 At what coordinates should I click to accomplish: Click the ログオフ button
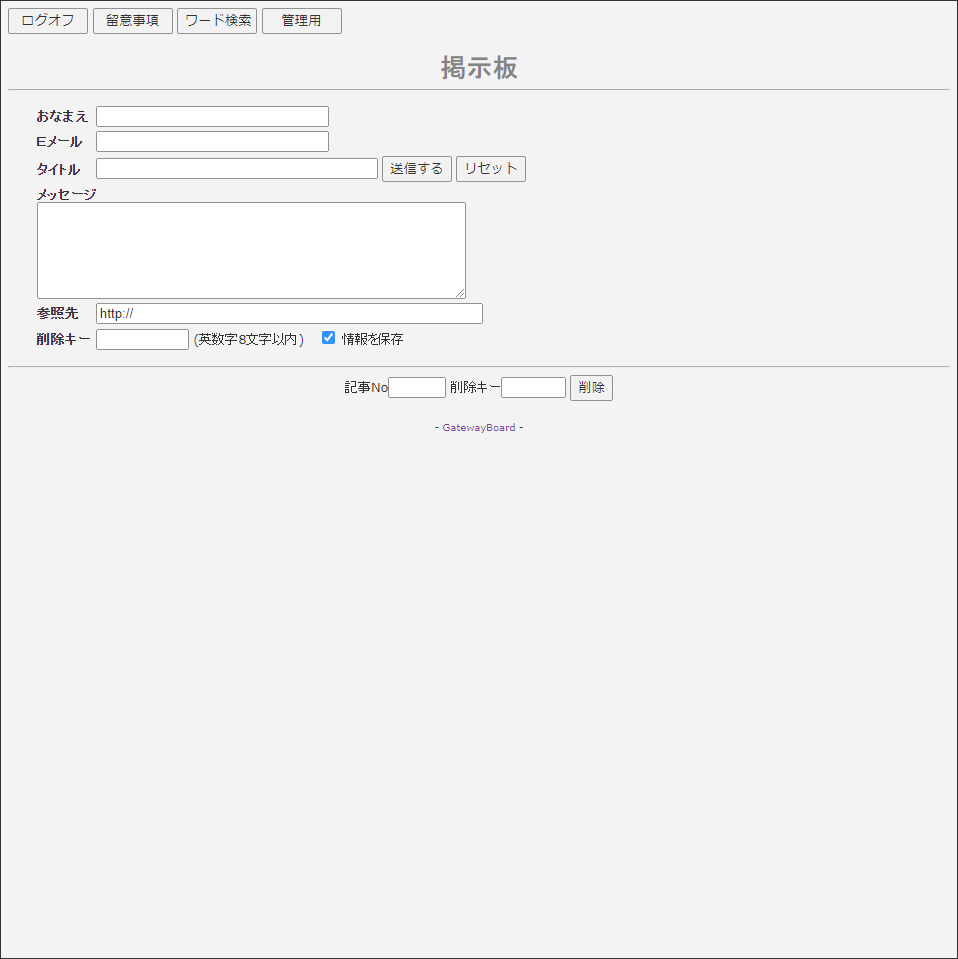[x=48, y=21]
